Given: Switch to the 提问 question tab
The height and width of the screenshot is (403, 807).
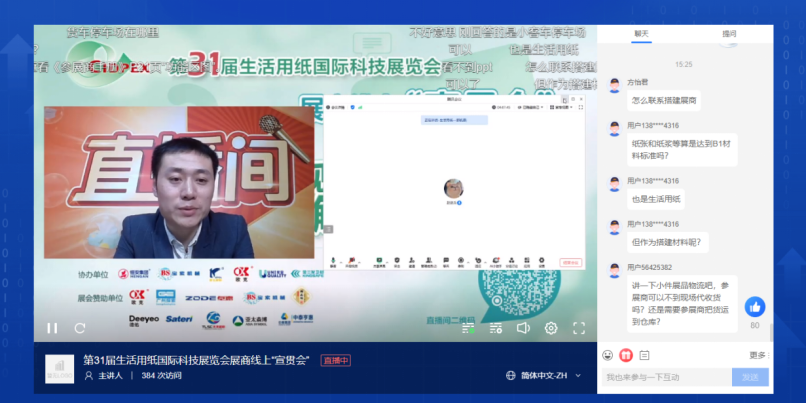Looking at the screenshot, I should 729,33.
